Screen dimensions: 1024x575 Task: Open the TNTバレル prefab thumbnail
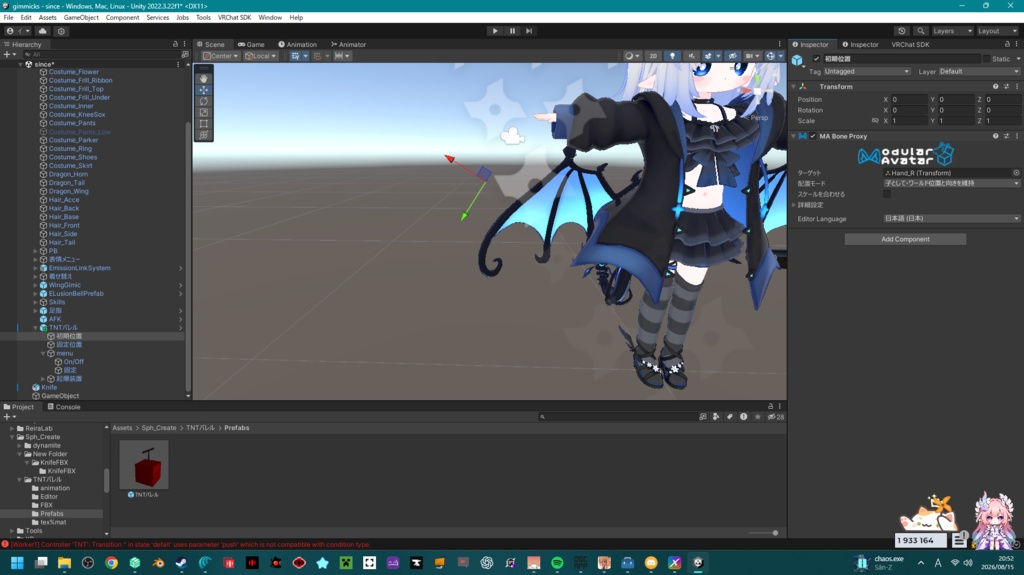[144, 465]
